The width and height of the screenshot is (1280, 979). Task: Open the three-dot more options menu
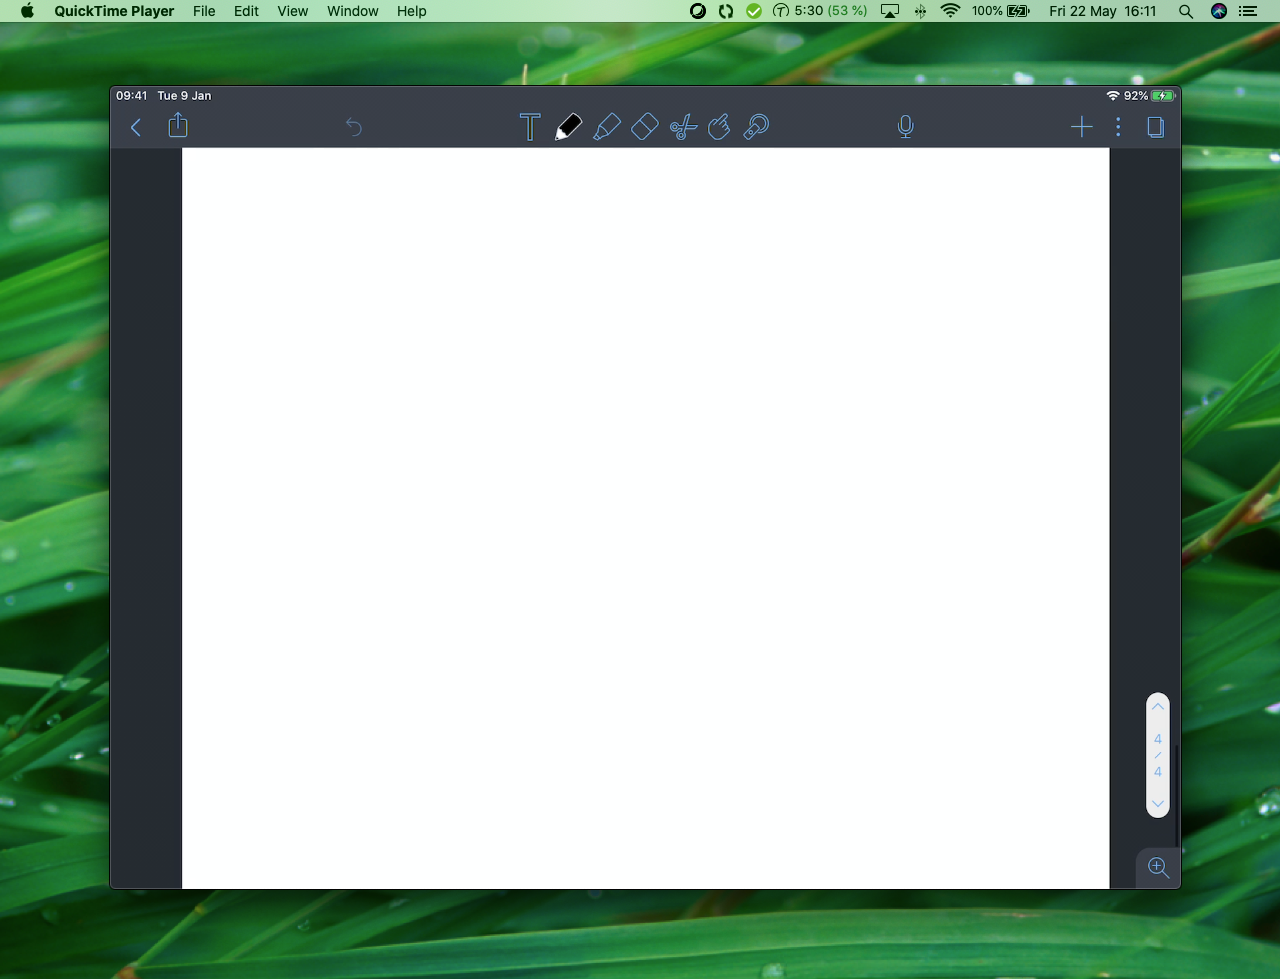tap(1118, 127)
